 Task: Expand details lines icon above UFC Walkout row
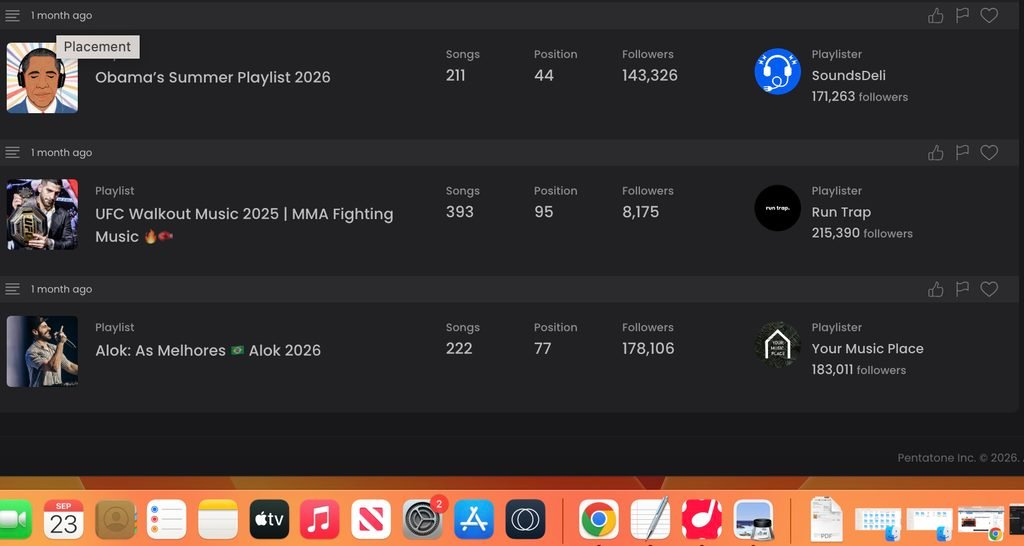point(12,152)
